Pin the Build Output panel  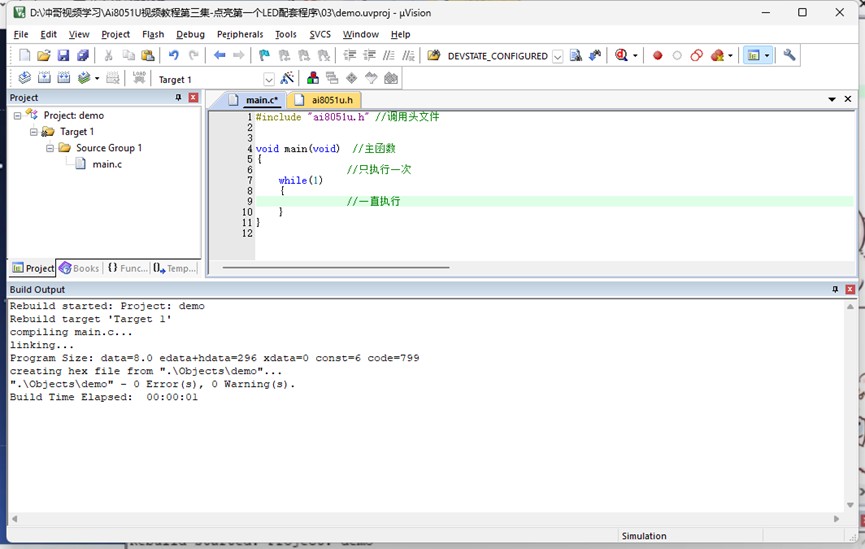(x=835, y=290)
